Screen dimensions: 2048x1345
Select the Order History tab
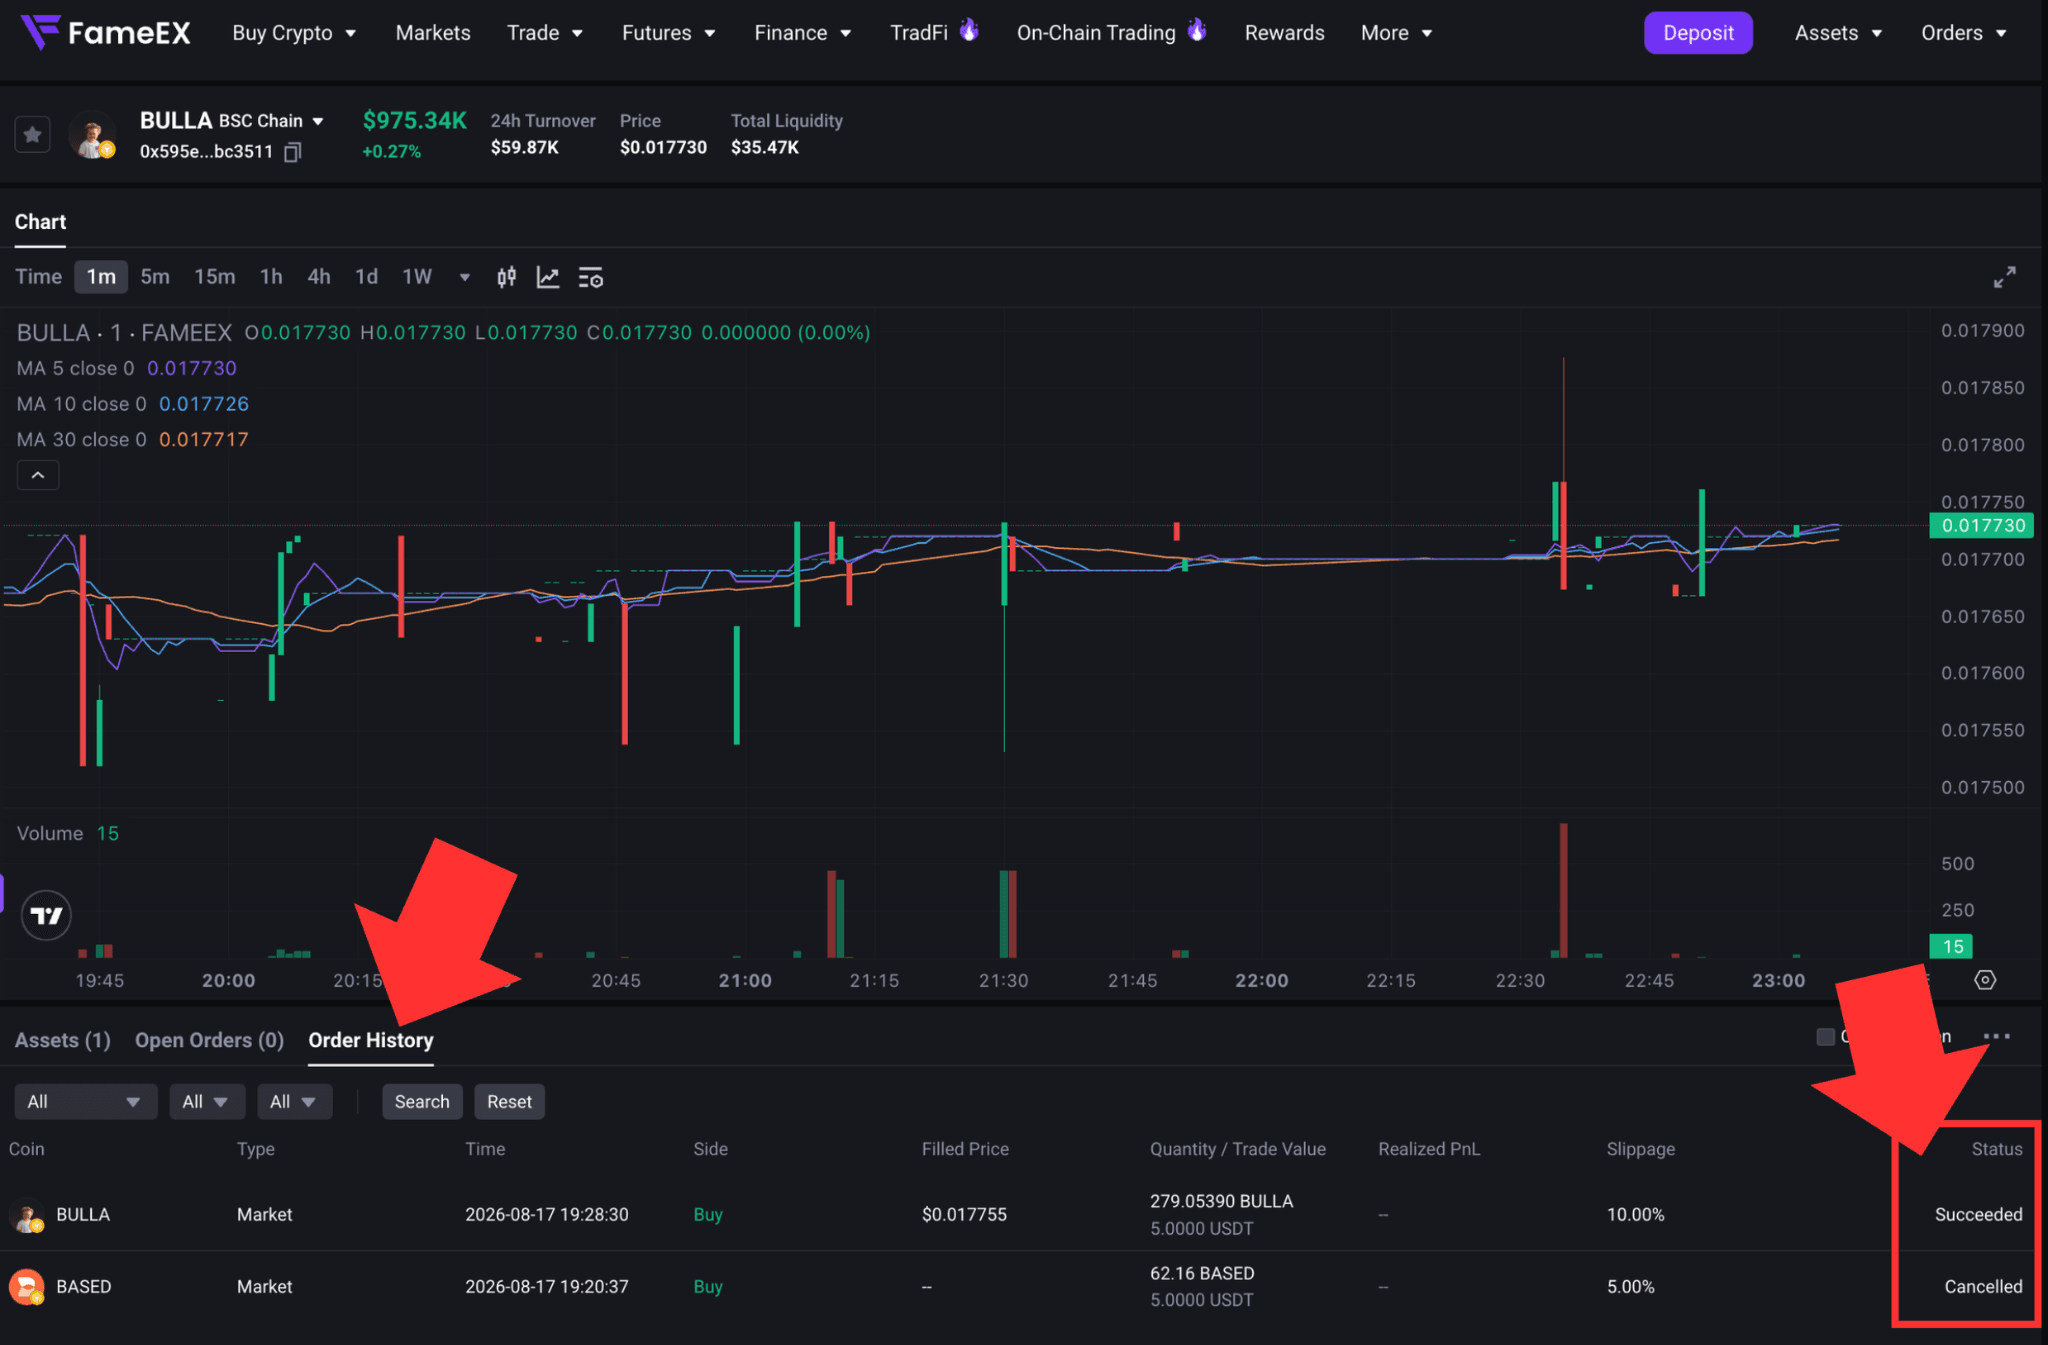click(x=371, y=1040)
